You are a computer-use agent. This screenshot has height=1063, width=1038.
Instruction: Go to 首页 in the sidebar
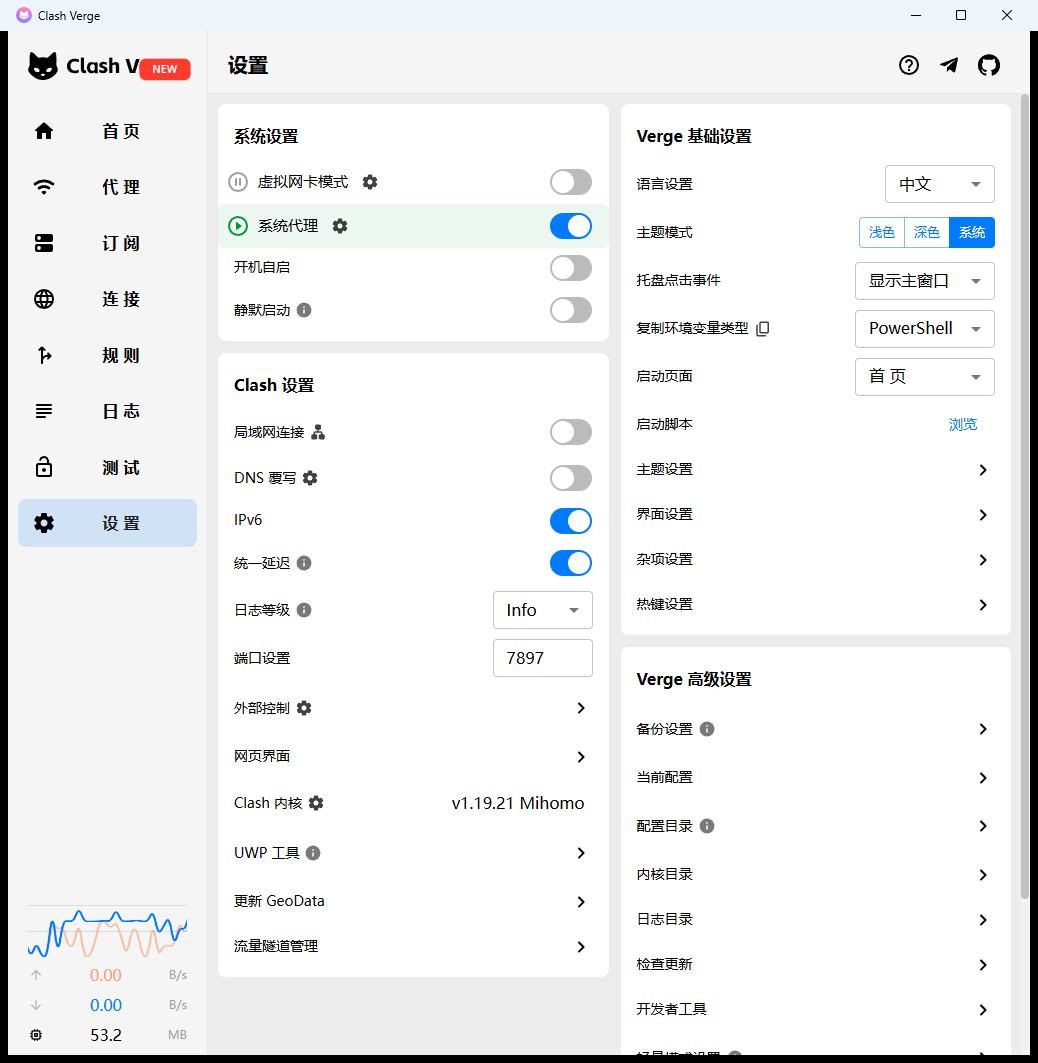[108, 131]
